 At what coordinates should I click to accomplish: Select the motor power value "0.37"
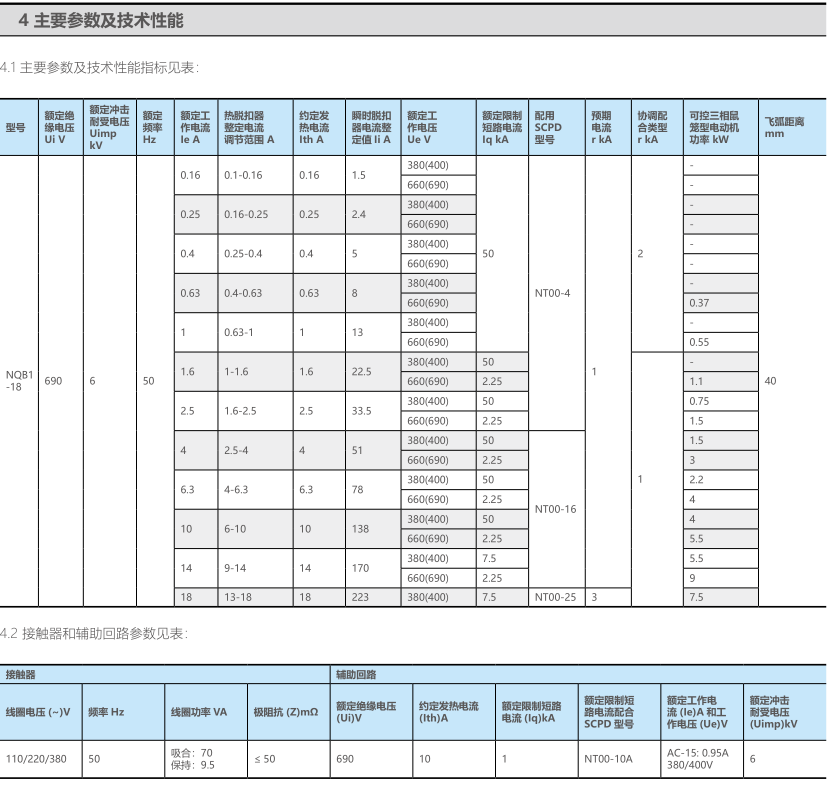pos(699,303)
